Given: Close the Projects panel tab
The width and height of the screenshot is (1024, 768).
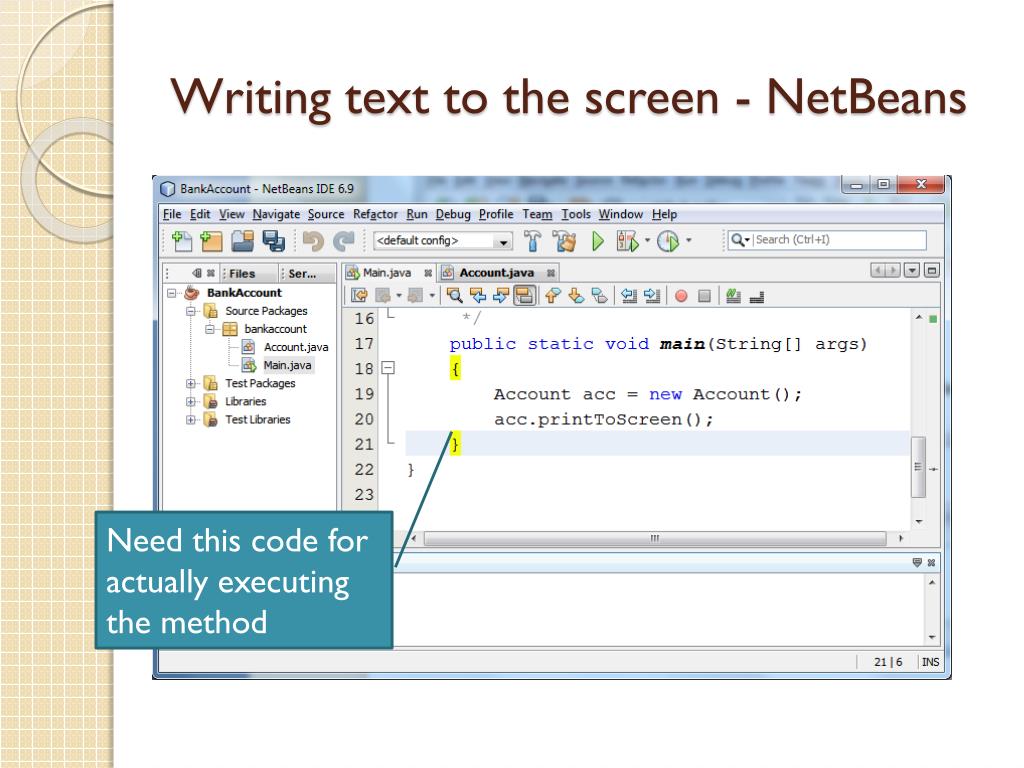Looking at the screenshot, I should tap(211, 274).
